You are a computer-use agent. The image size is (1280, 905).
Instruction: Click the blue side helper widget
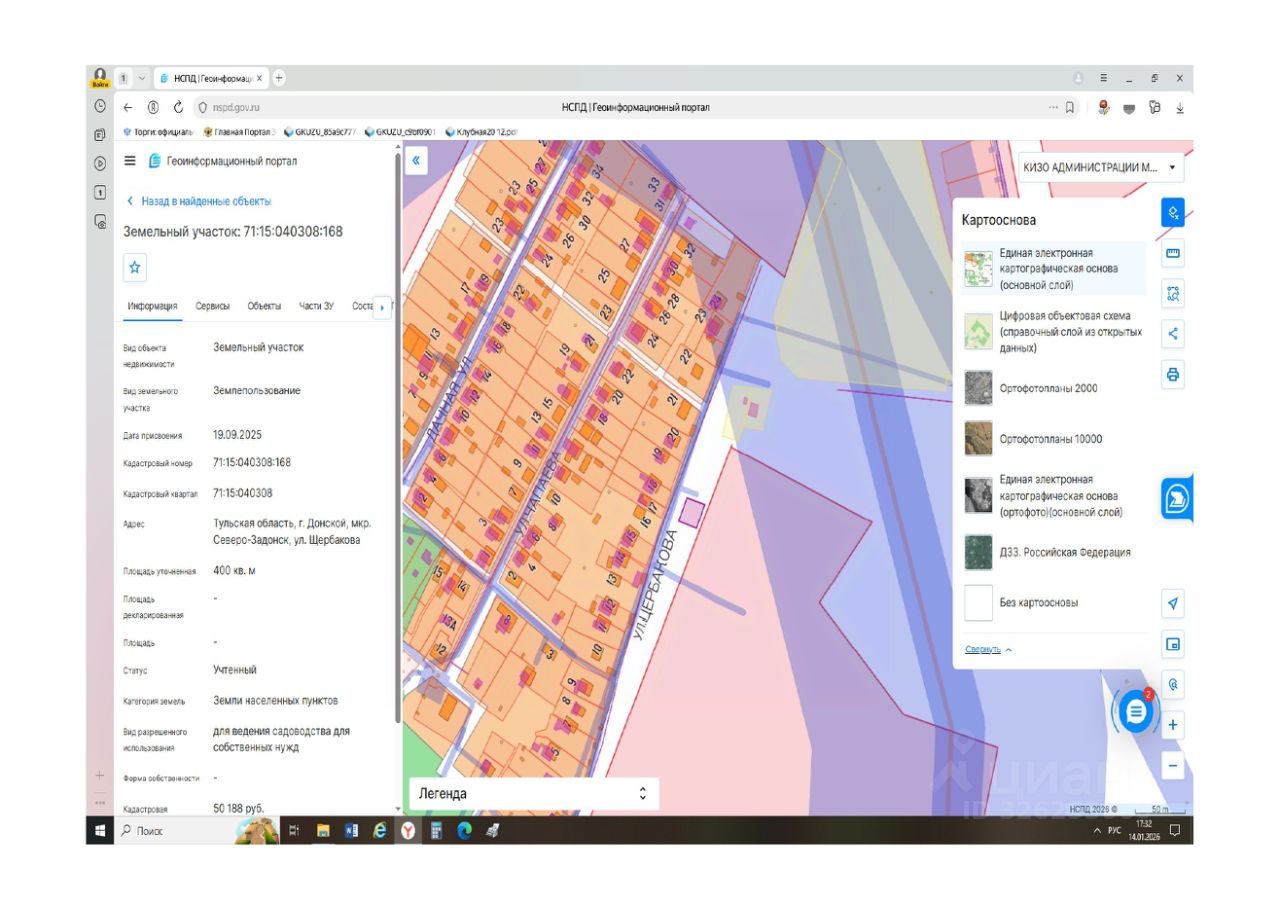click(1177, 498)
